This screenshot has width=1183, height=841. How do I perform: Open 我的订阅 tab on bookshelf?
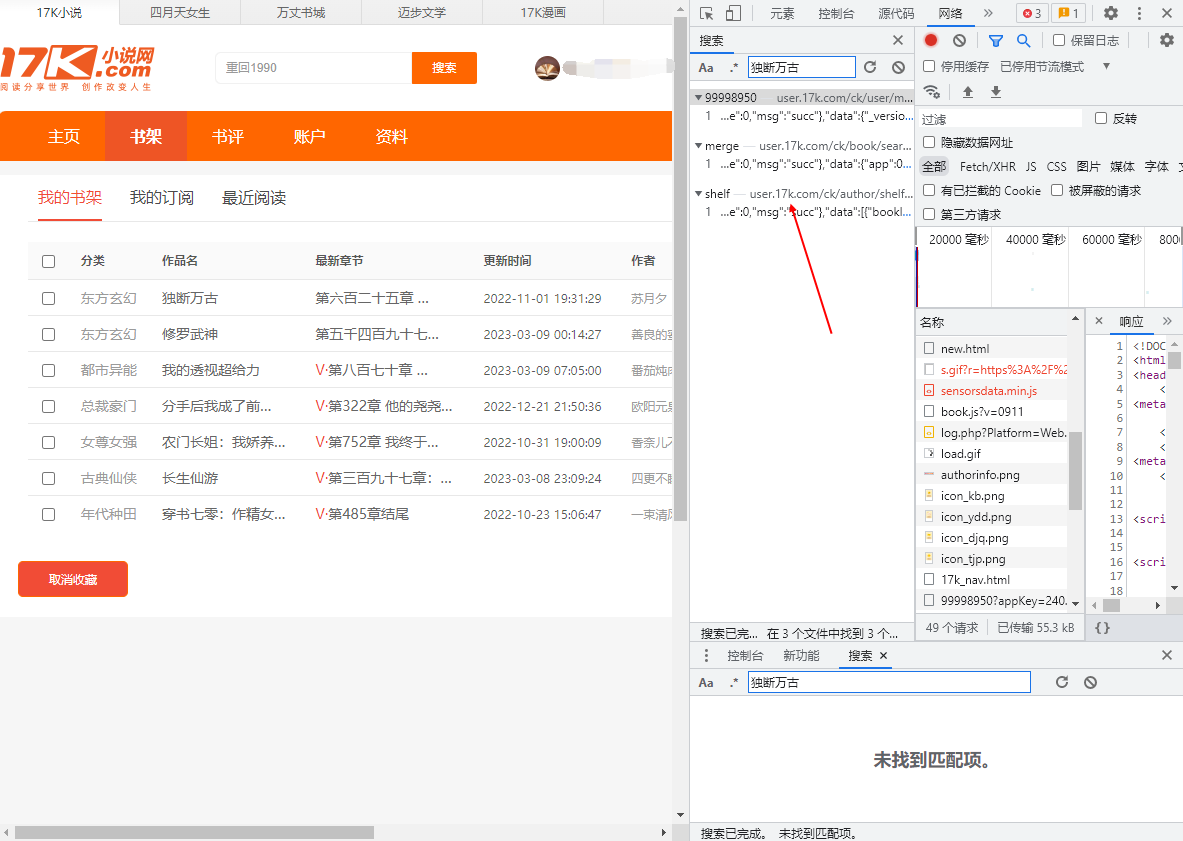(x=161, y=198)
